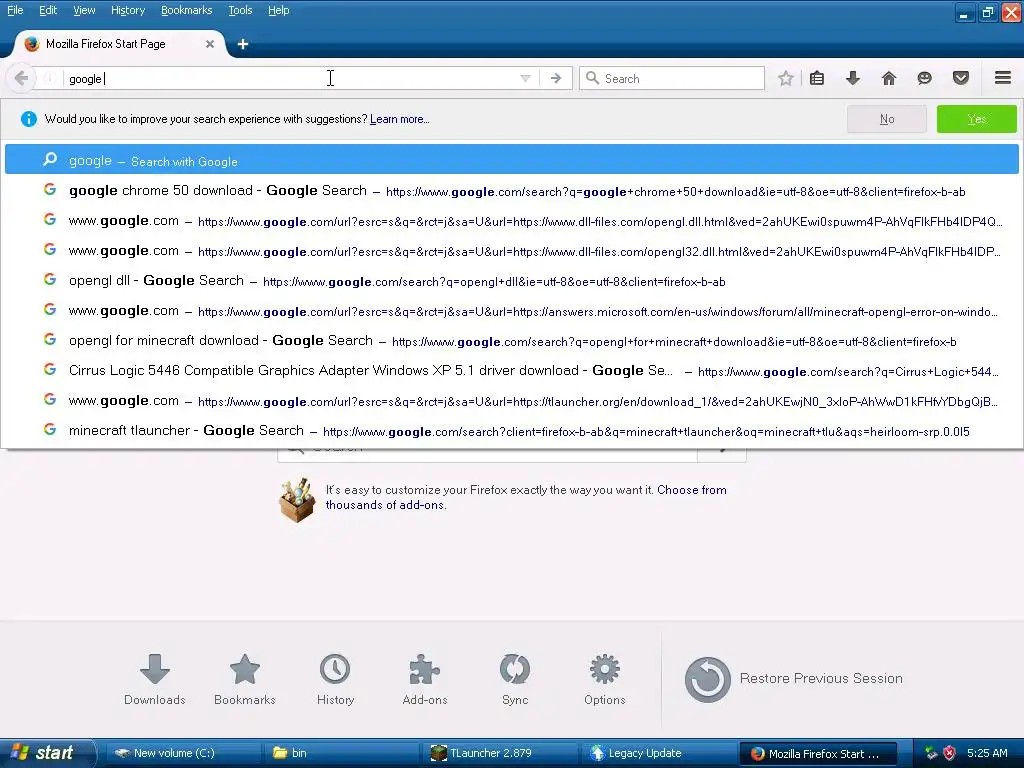Open the Tools menu
Screen dimensions: 1024x768
(240, 10)
